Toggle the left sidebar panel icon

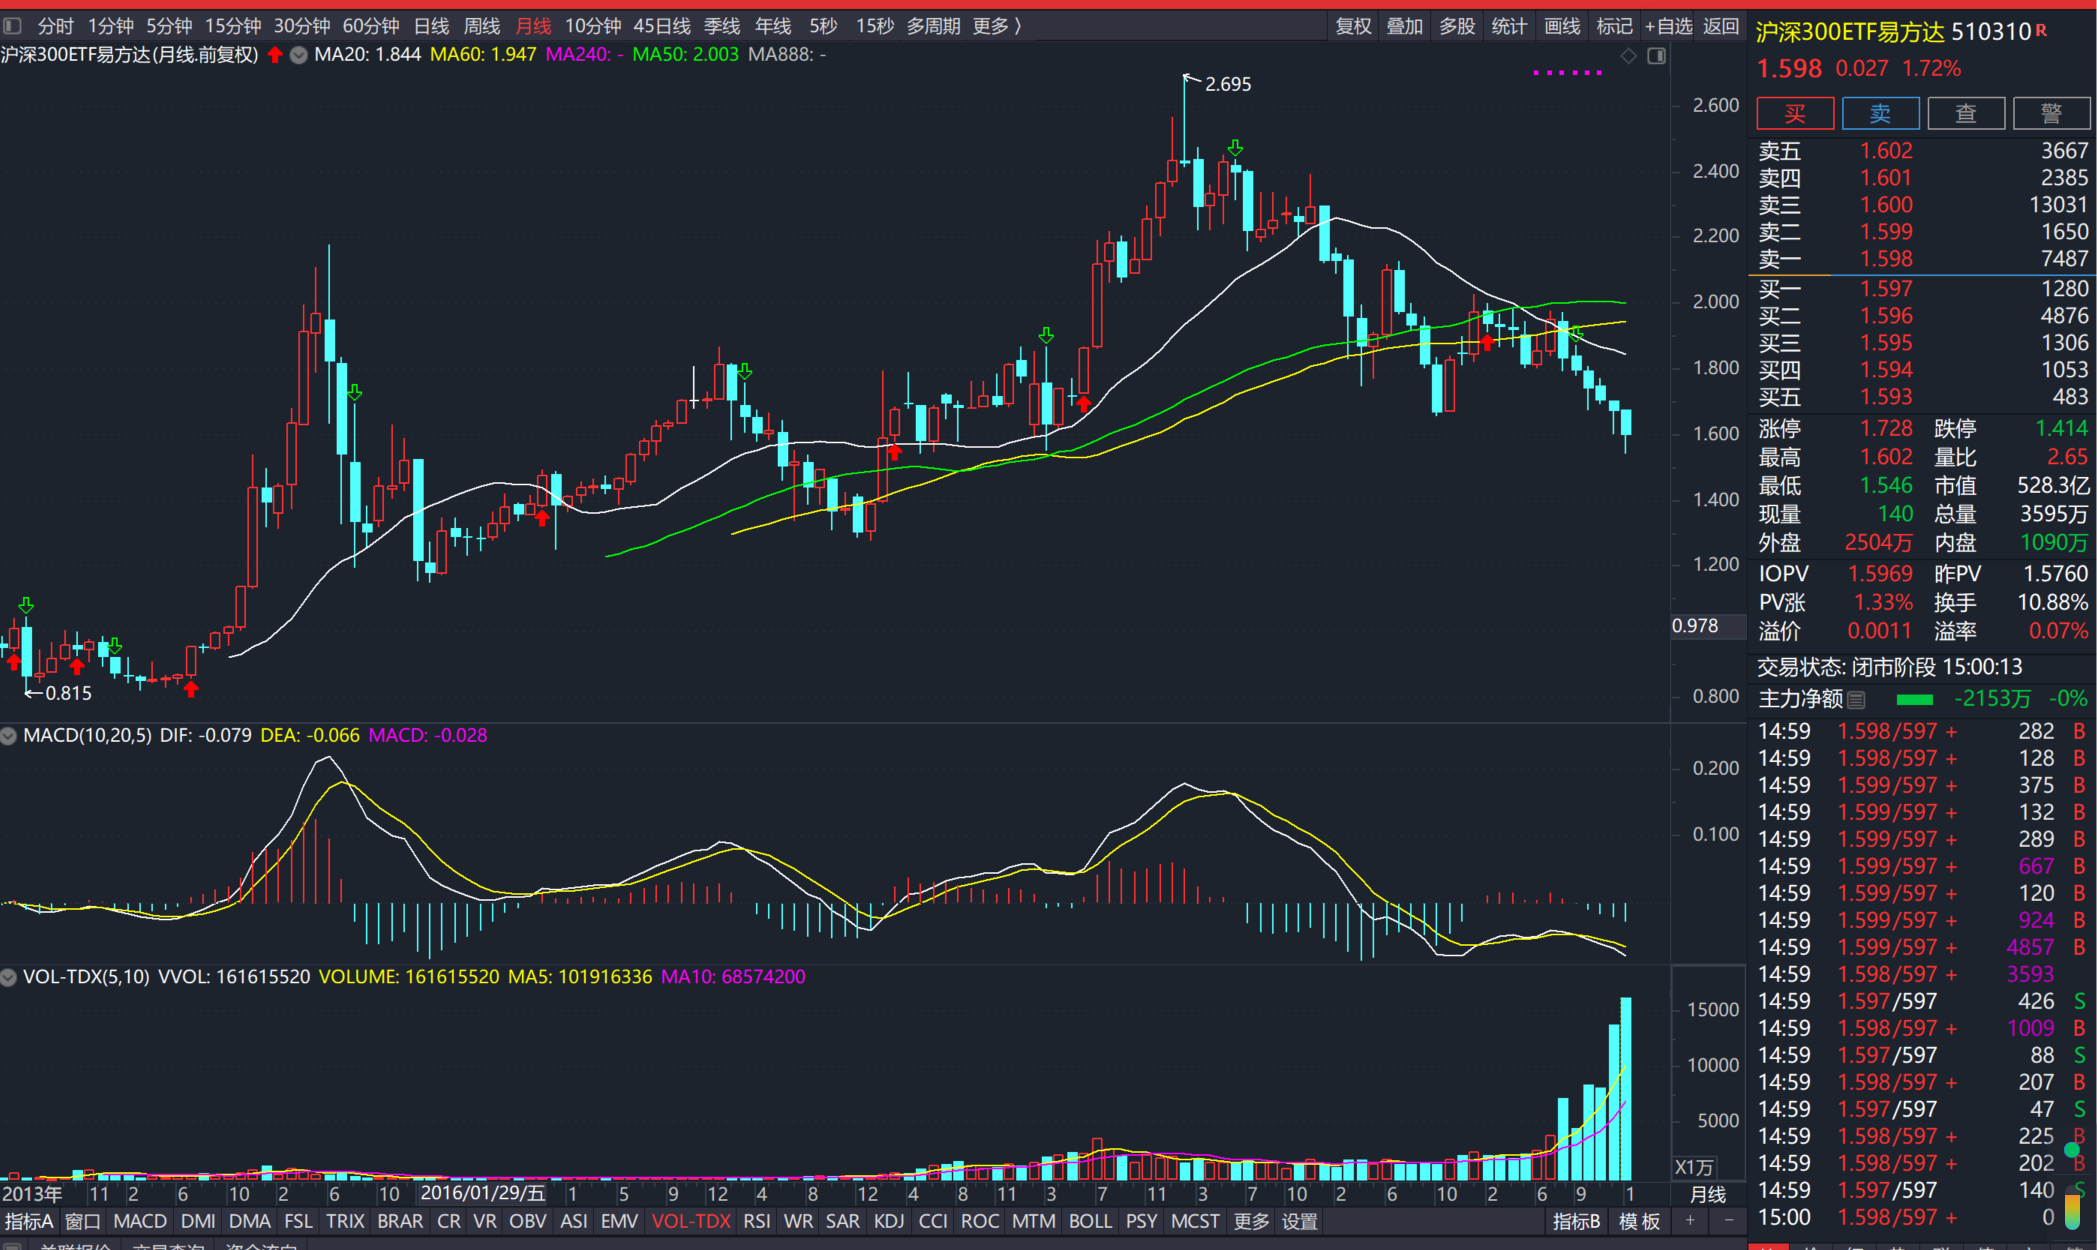tap(12, 26)
